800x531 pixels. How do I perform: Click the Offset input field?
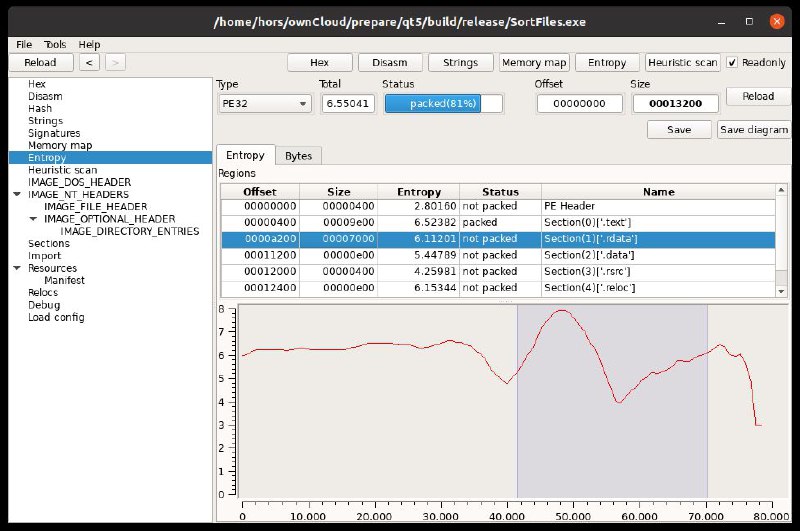tap(580, 104)
